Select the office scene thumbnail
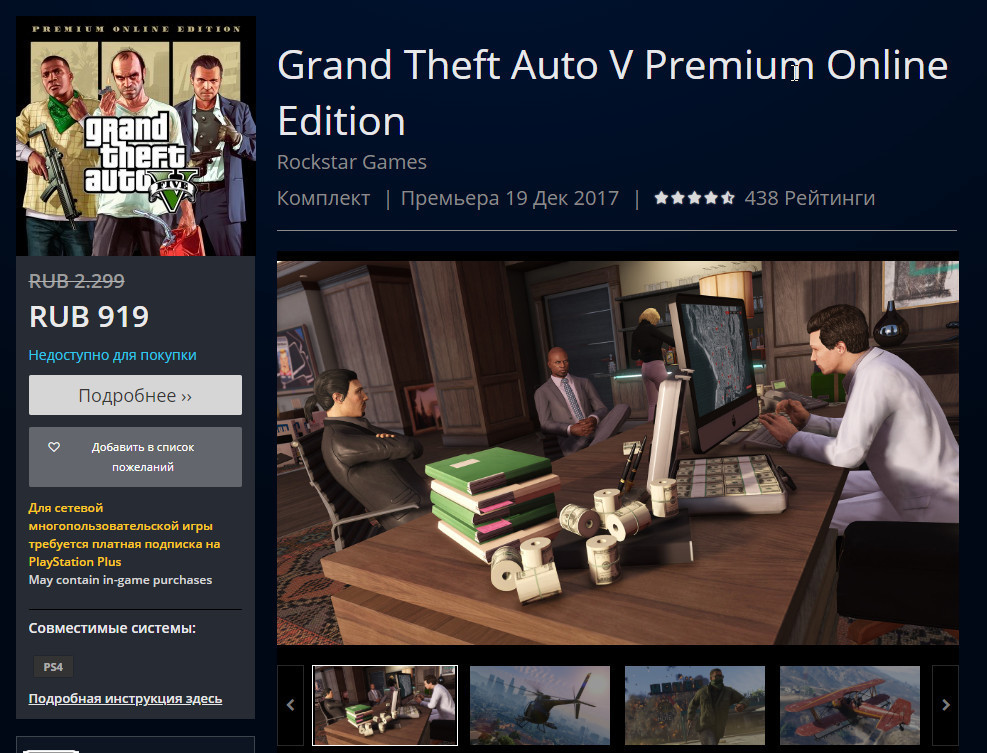 (x=385, y=705)
